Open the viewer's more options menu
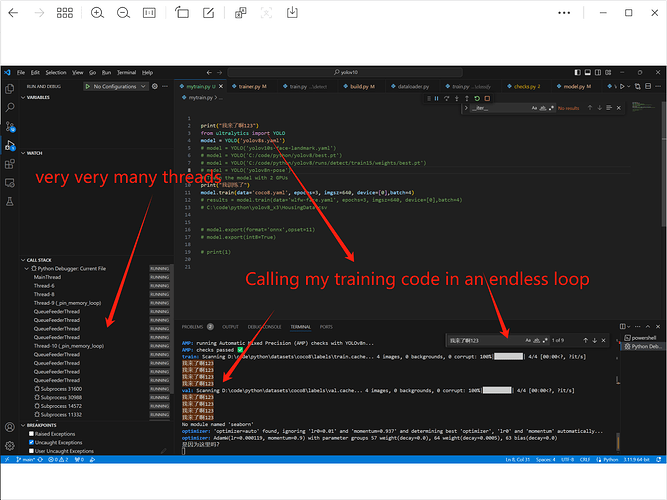 pos(564,13)
